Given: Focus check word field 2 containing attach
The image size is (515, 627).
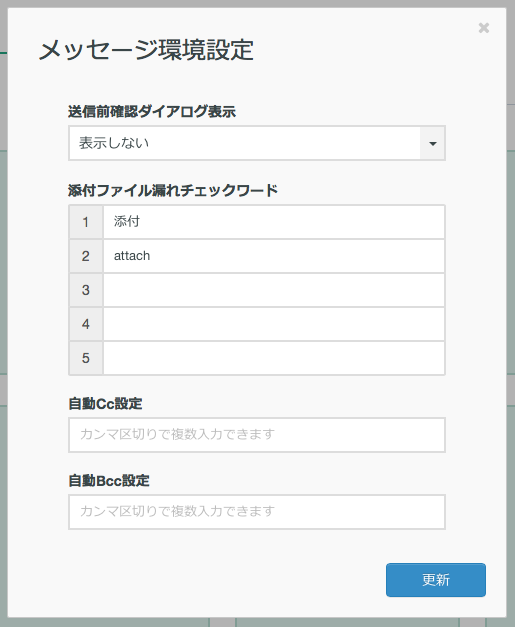Looking at the screenshot, I should (274, 256).
